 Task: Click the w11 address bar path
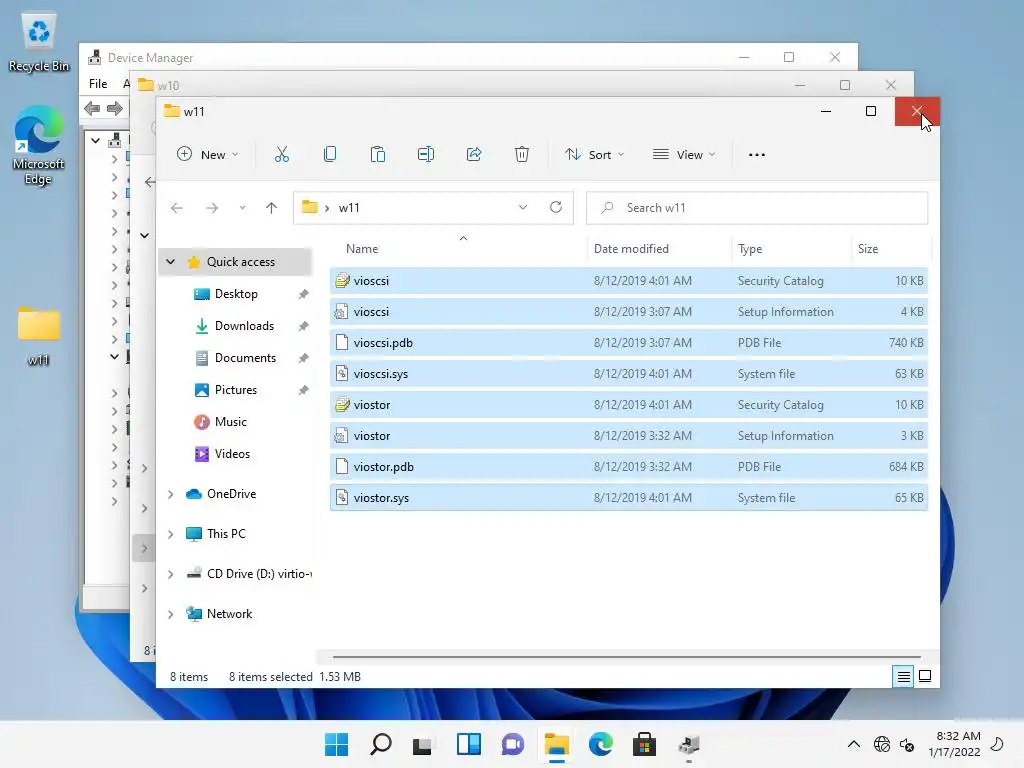[x=349, y=208]
